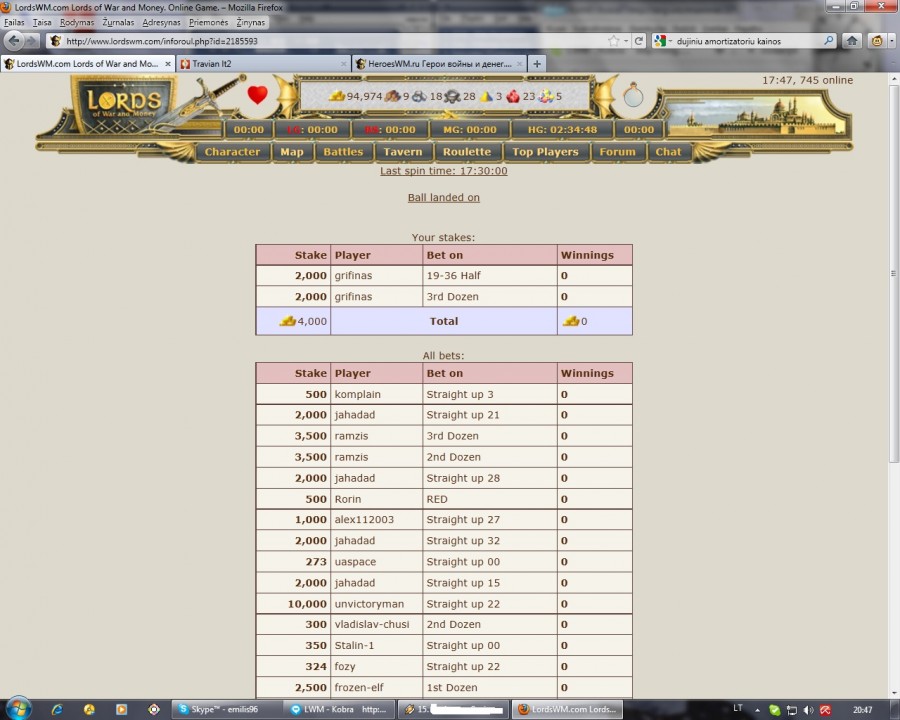
Task: Open the Roulette page button
Action: click(x=467, y=152)
